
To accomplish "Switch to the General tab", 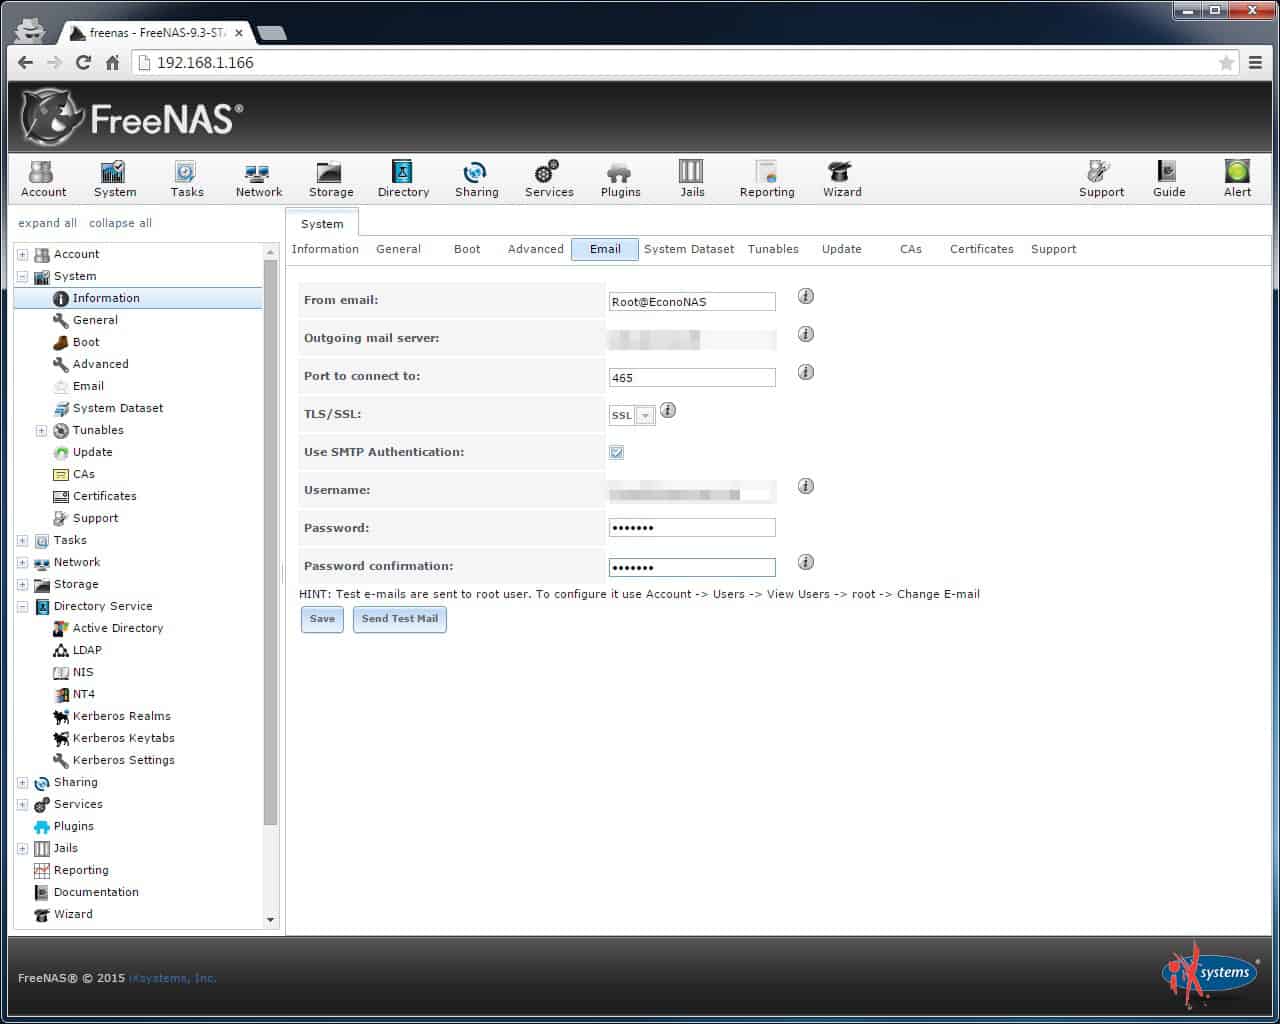I will (x=398, y=249).
